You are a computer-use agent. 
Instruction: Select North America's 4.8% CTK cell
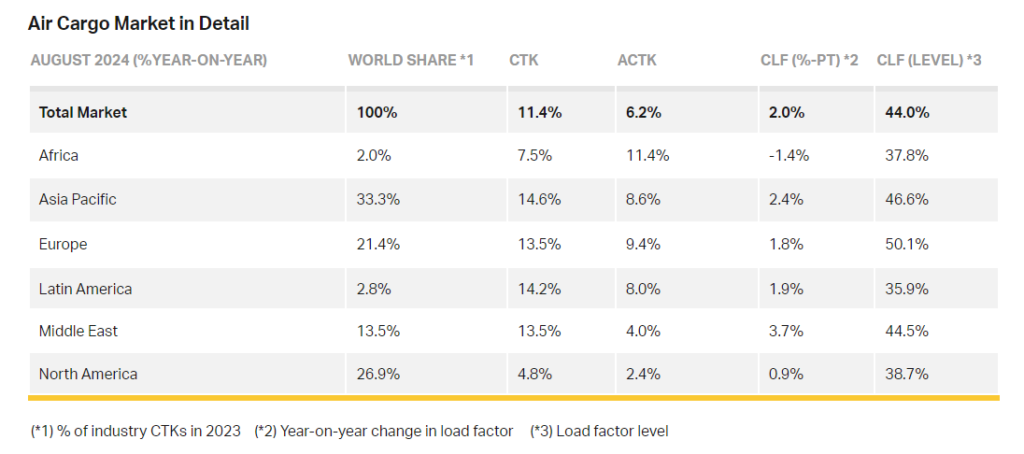pos(532,374)
